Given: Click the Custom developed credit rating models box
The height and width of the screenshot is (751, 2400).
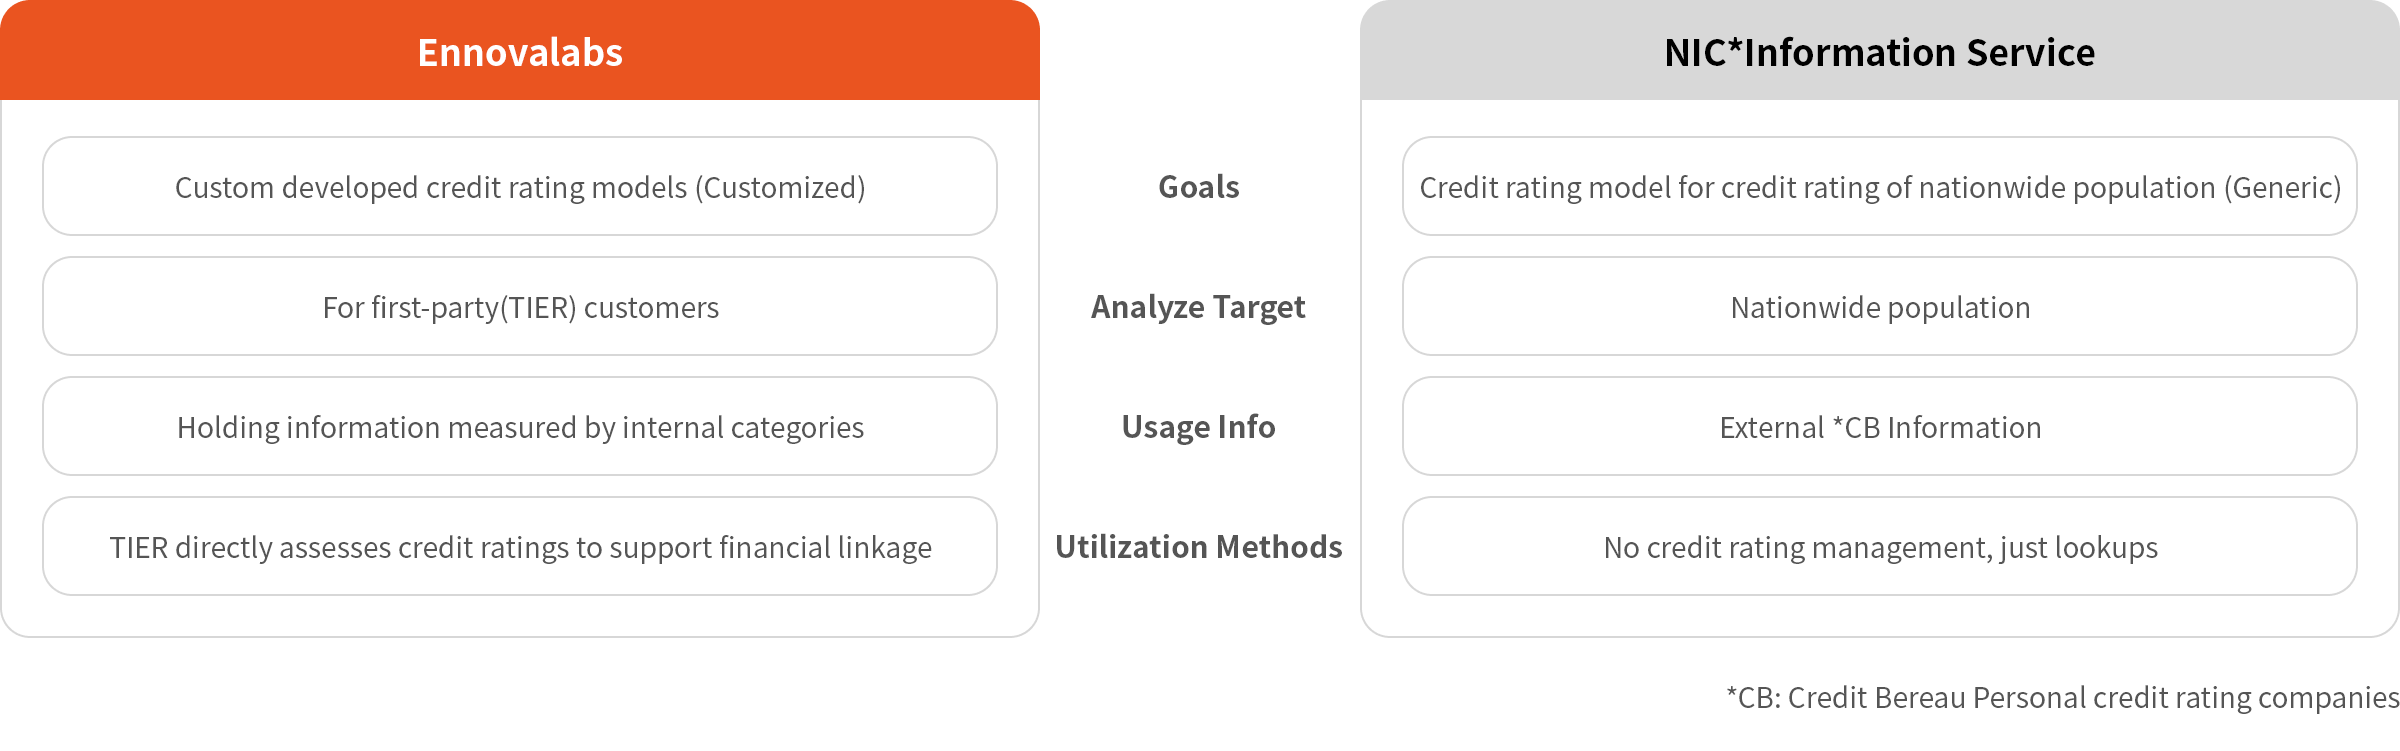Looking at the screenshot, I should pos(520,187).
